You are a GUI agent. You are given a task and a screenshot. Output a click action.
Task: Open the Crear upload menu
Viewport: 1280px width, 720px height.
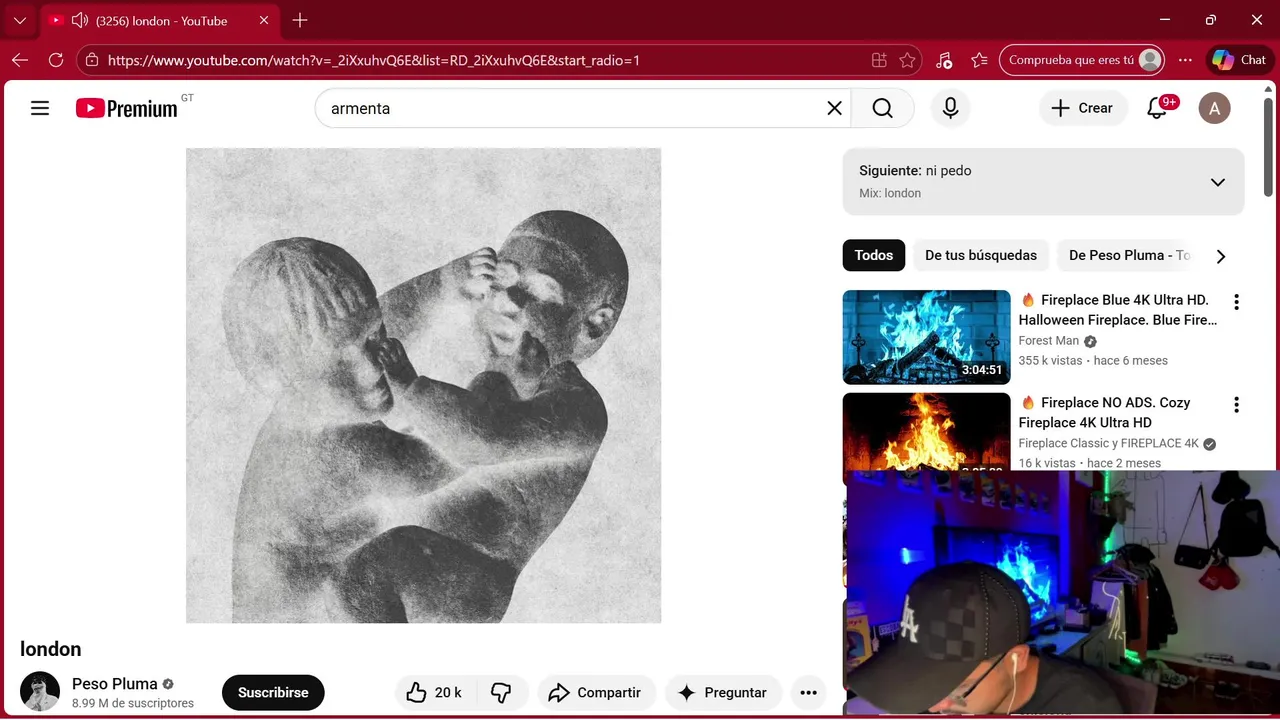pyautogui.click(x=1082, y=108)
